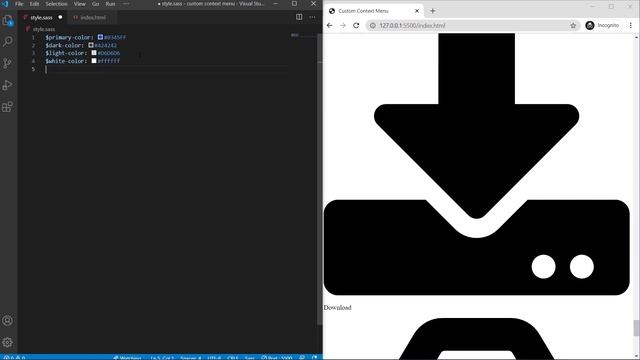This screenshot has width=640, height=360.
Task: Click the style.sass breadcrumb
Action: click(44, 29)
